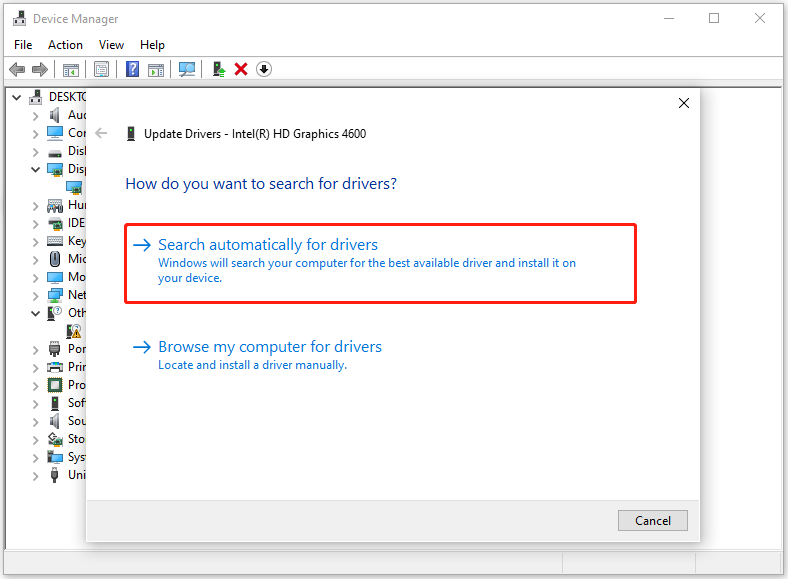Viewport: 788px width, 579px height.
Task: Click the Cancel button
Action: [653, 521]
